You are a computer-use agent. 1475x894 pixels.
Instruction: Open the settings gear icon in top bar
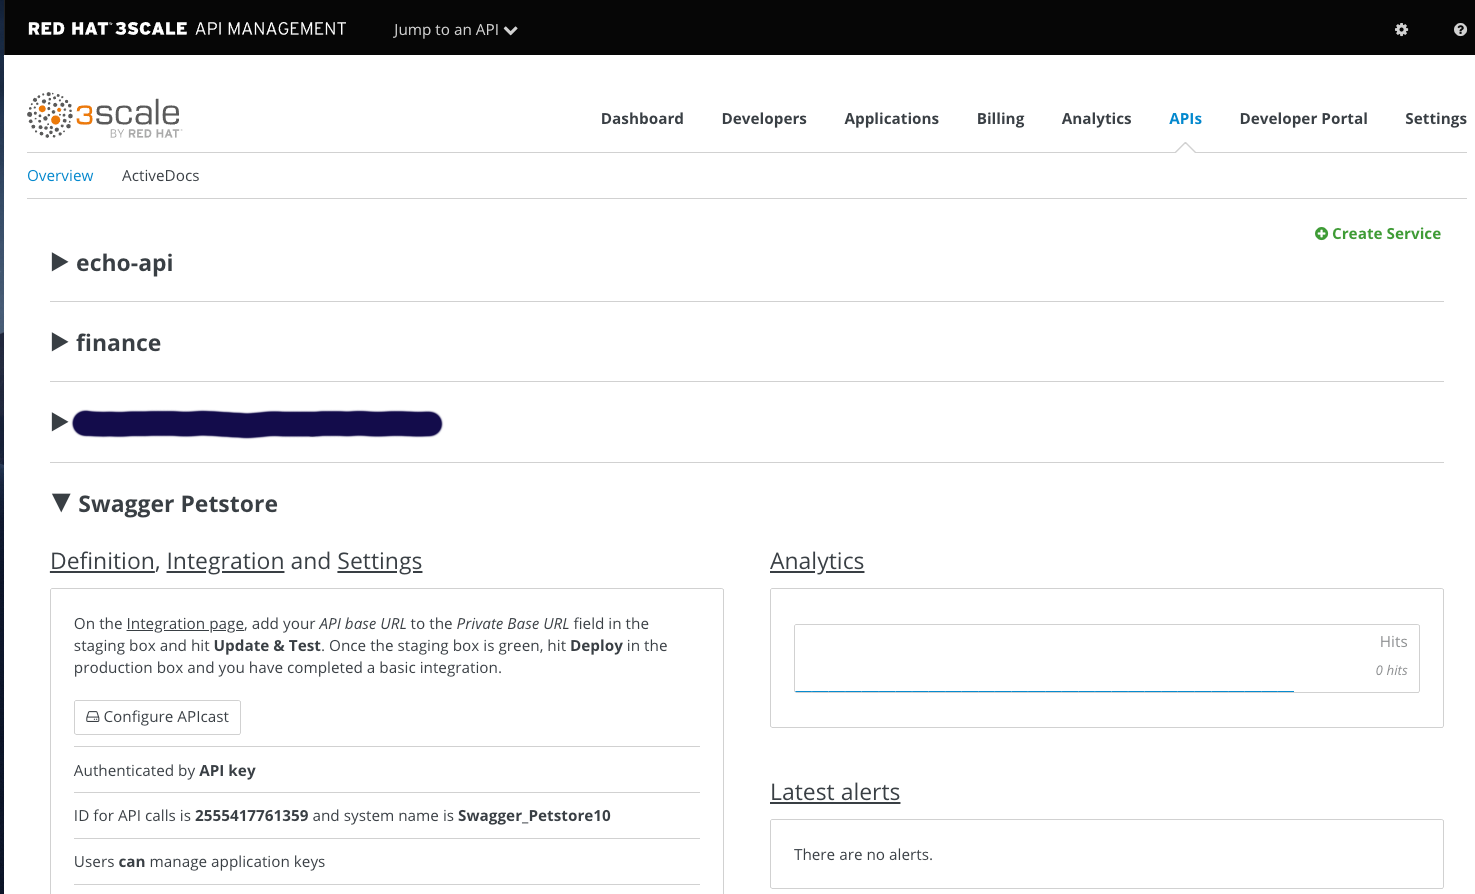(x=1401, y=30)
